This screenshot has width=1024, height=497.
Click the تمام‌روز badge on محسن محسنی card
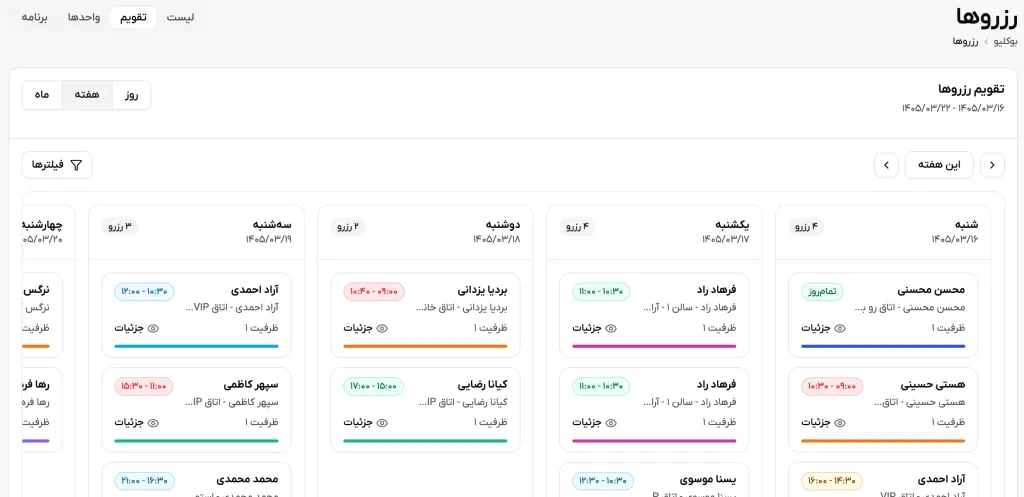[x=823, y=291]
